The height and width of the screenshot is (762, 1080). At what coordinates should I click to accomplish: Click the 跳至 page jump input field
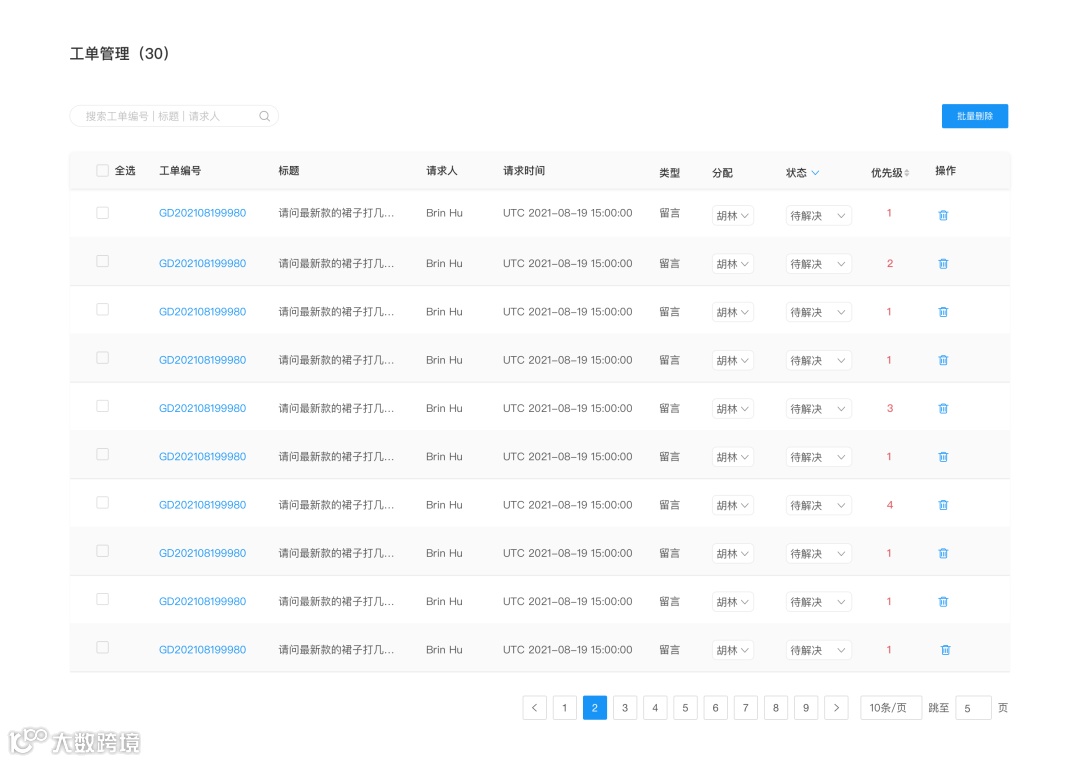click(x=972, y=707)
